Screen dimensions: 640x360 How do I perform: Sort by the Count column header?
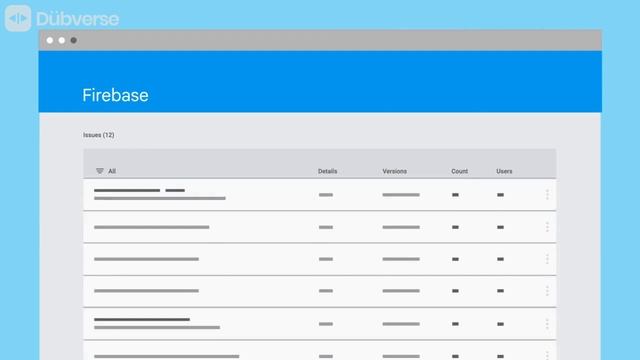tap(459, 171)
